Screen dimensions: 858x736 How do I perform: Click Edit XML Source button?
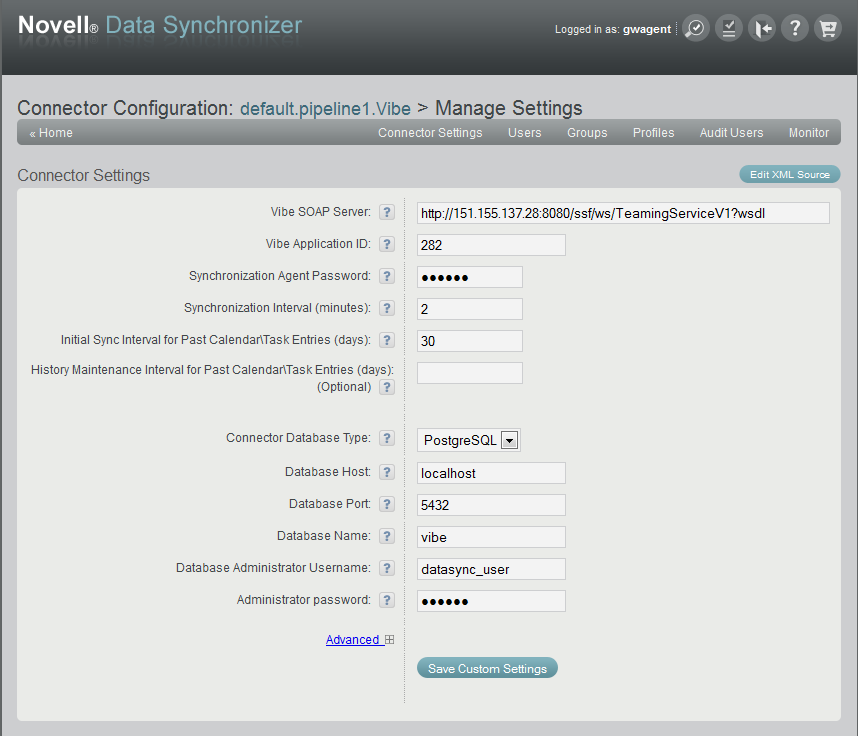coord(790,175)
